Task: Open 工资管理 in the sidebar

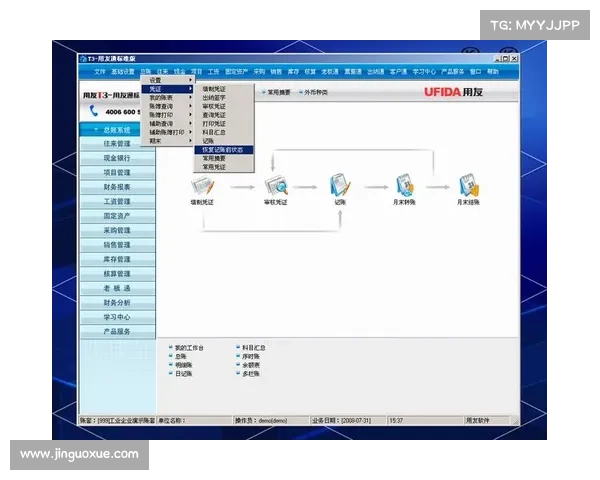Action: 117,201
